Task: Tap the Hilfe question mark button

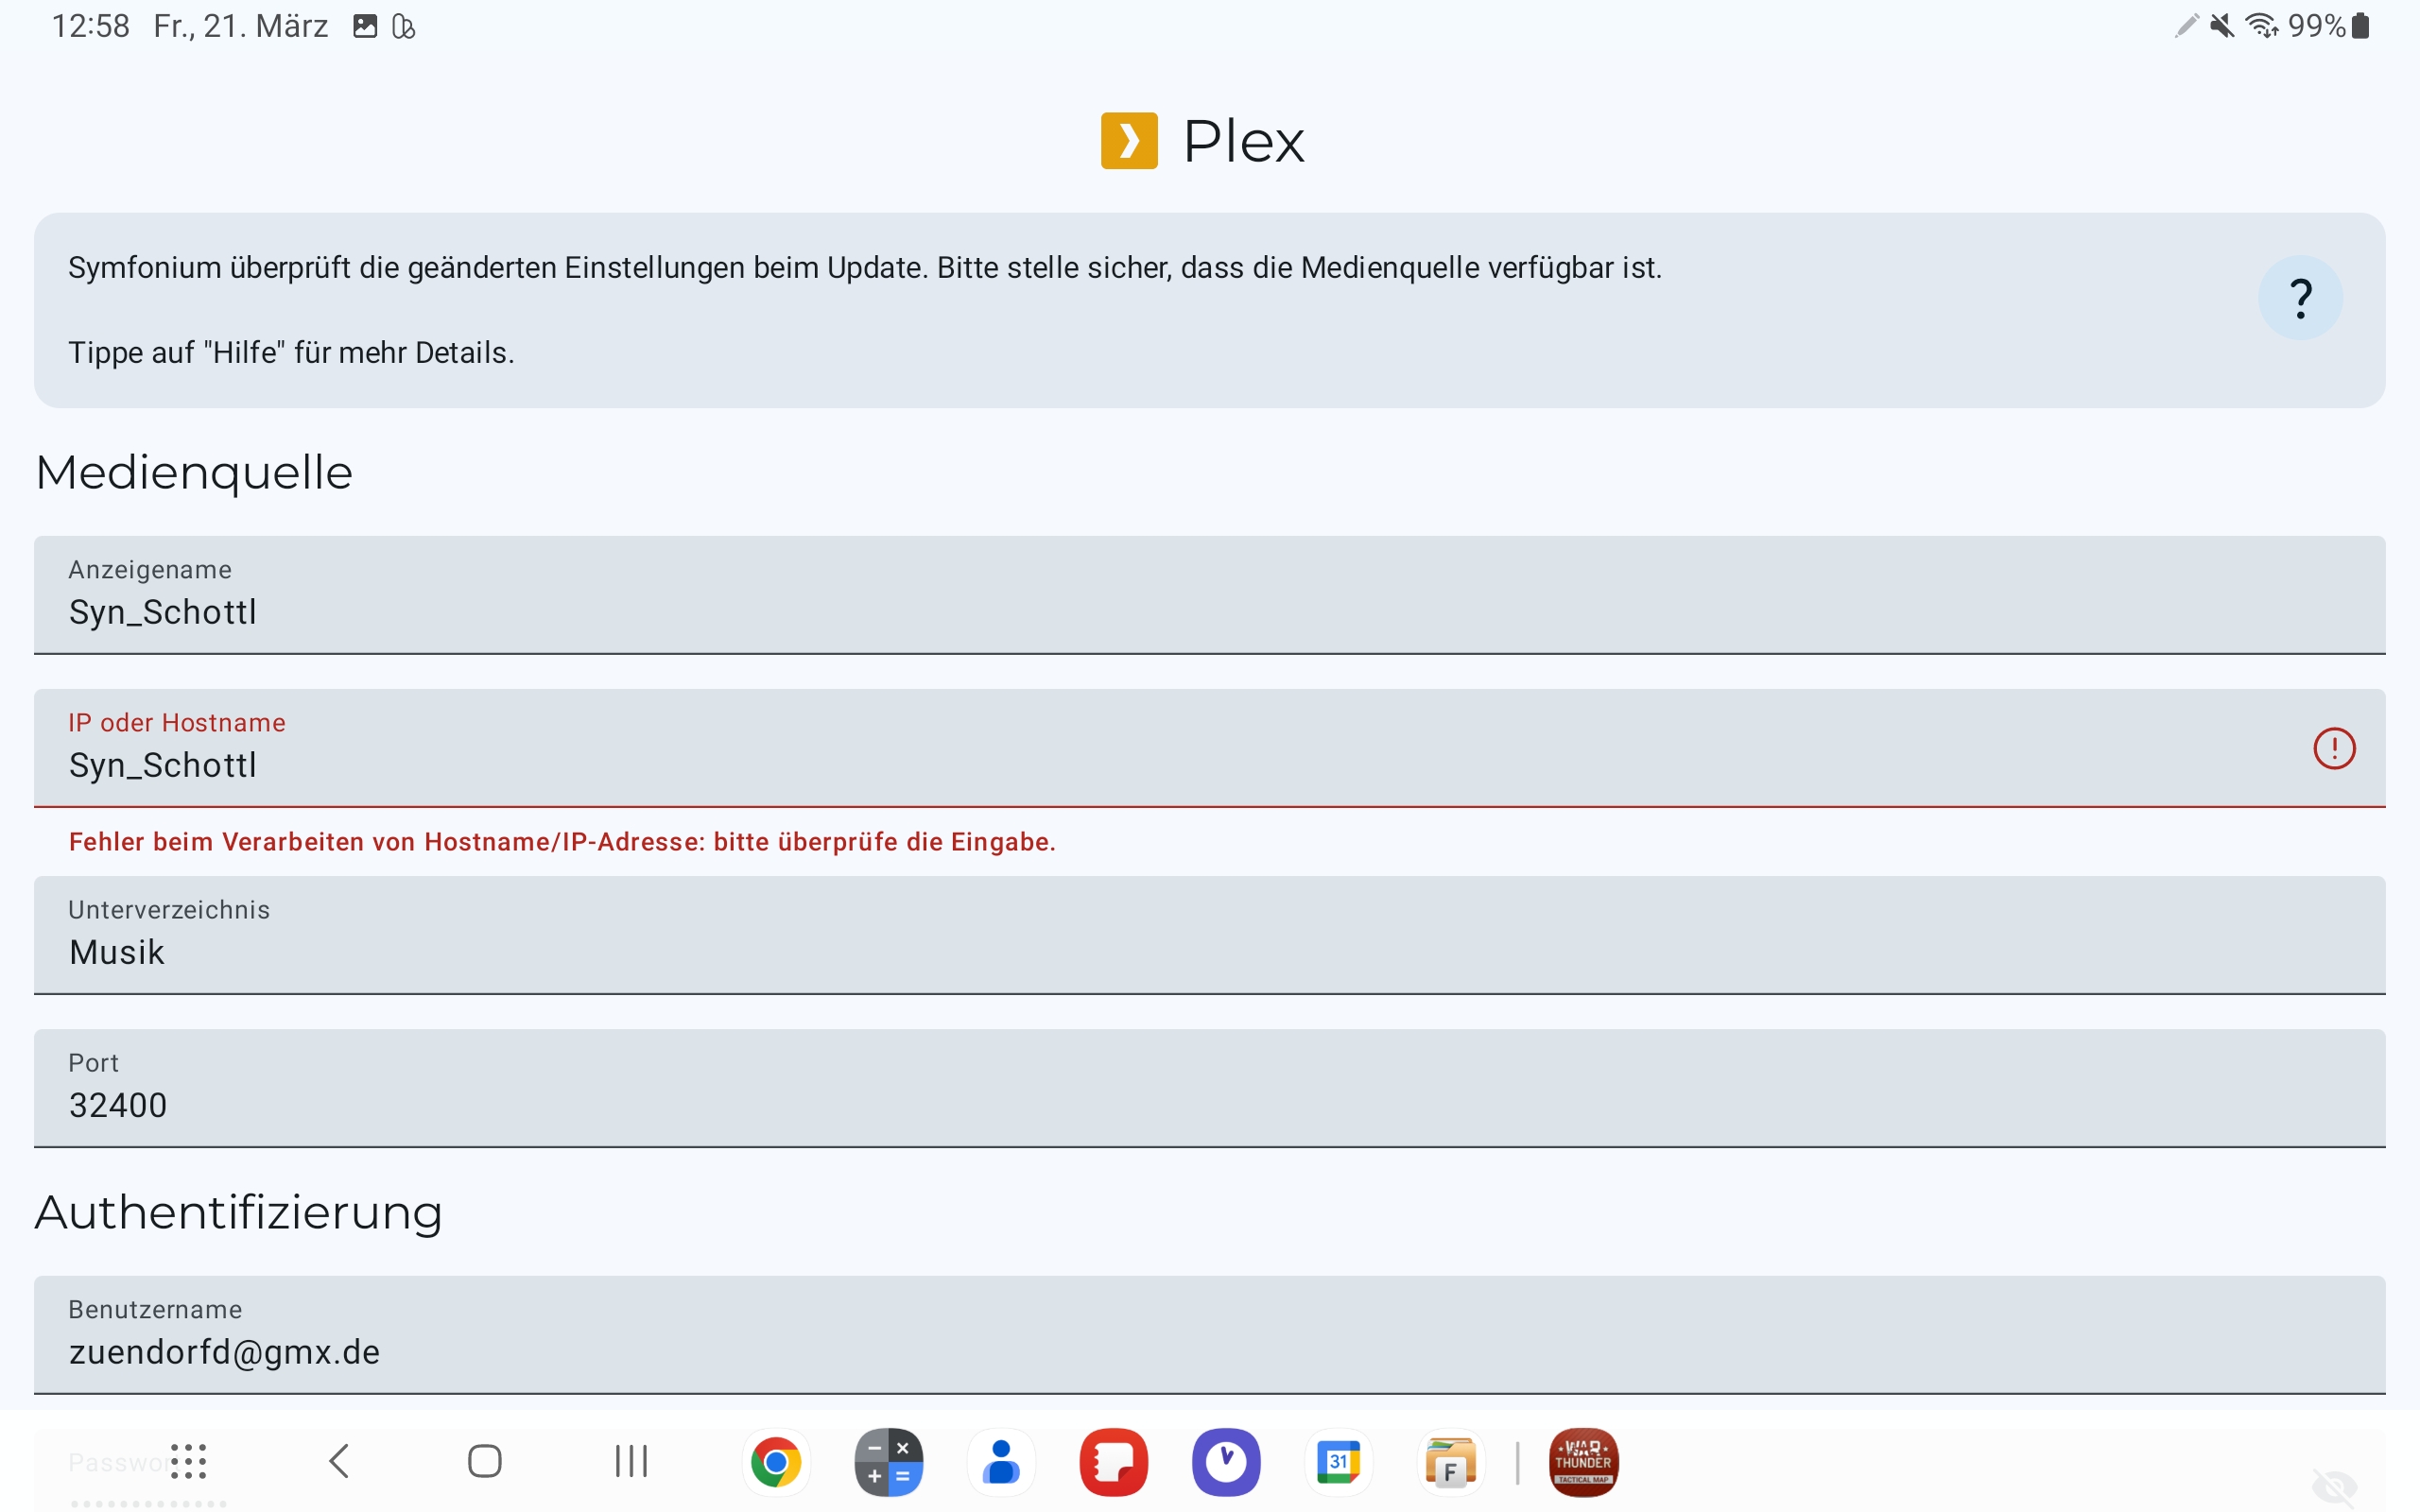Action: point(2300,298)
